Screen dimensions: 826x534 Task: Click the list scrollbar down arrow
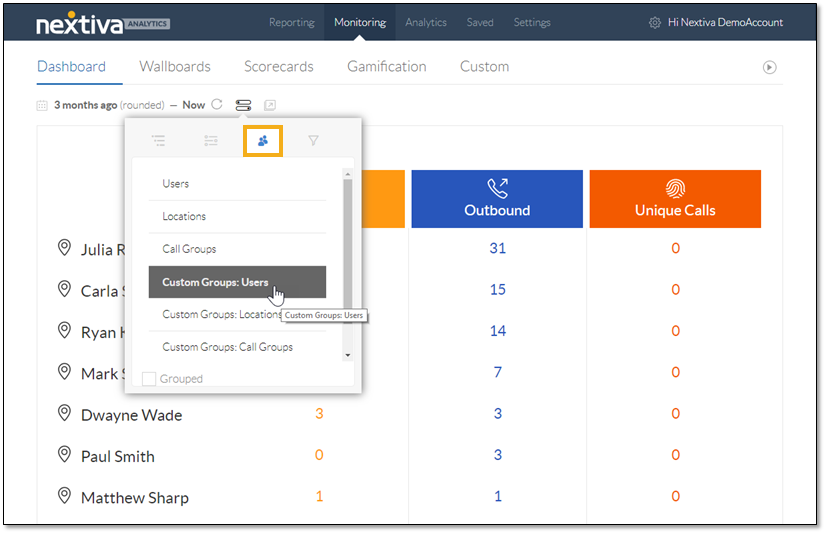(348, 355)
